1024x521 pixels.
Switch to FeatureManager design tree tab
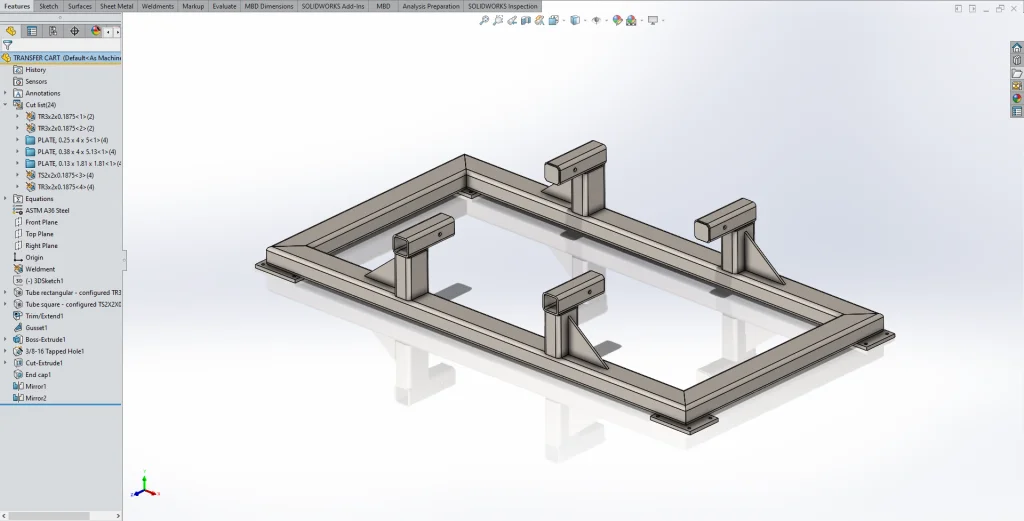click(x=11, y=31)
